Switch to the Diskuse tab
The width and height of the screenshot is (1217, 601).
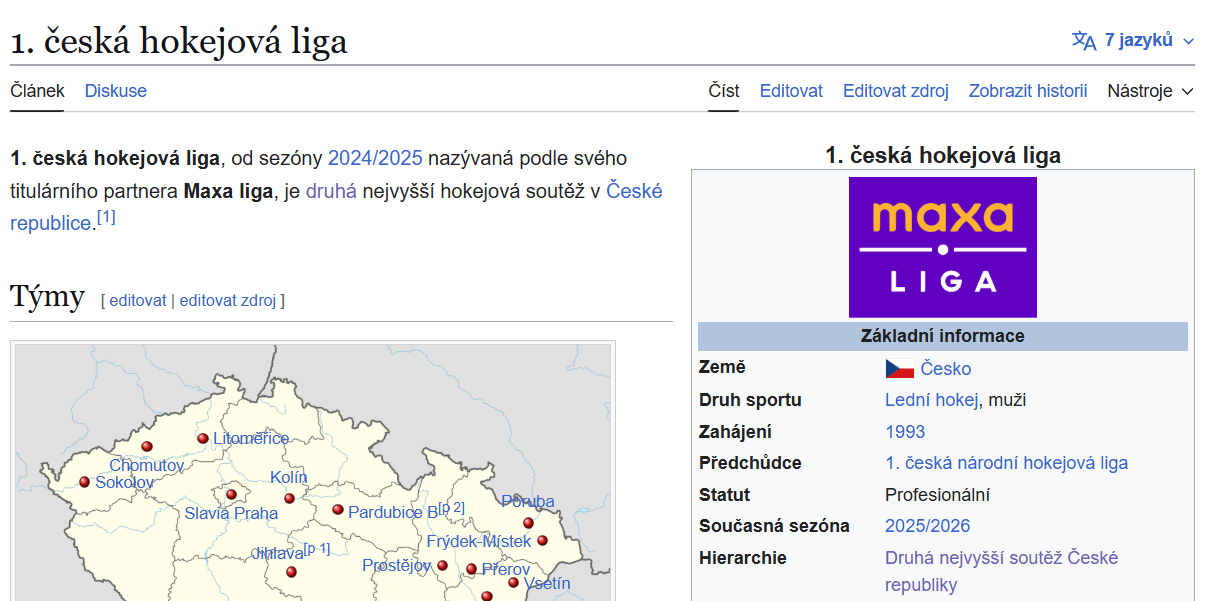point(115,91)
